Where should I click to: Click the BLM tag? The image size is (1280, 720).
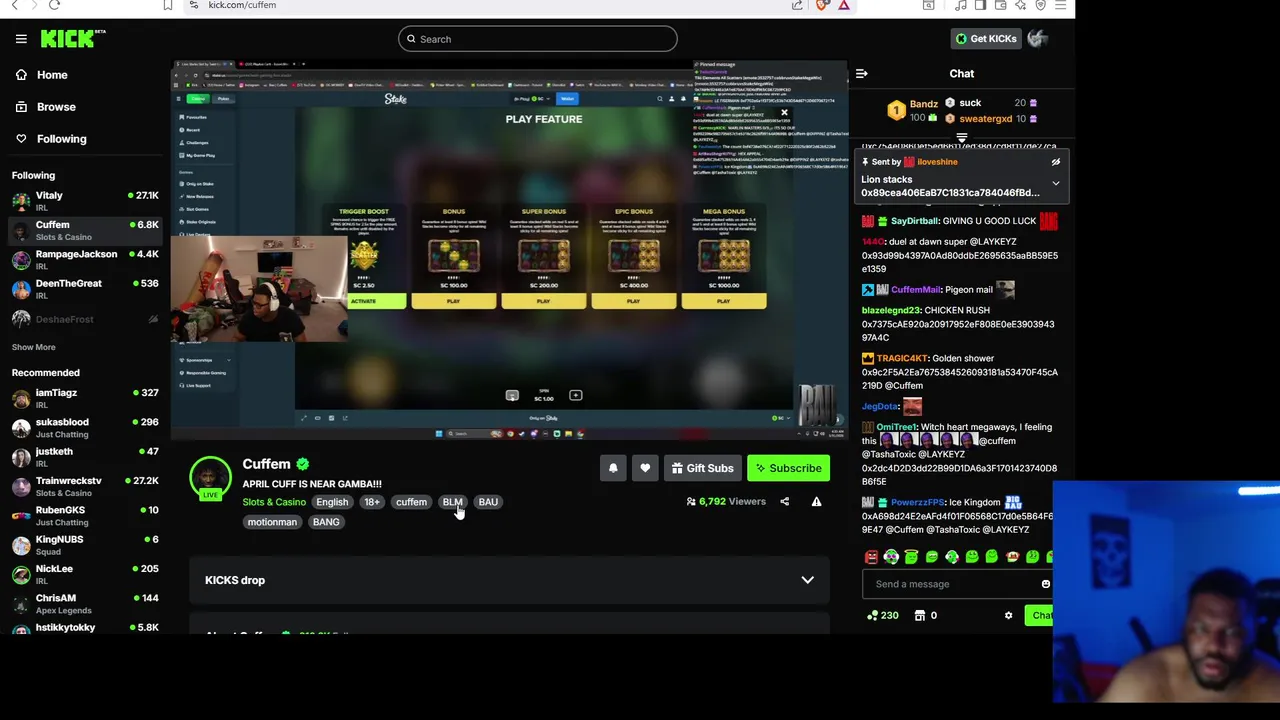[453, 502]
